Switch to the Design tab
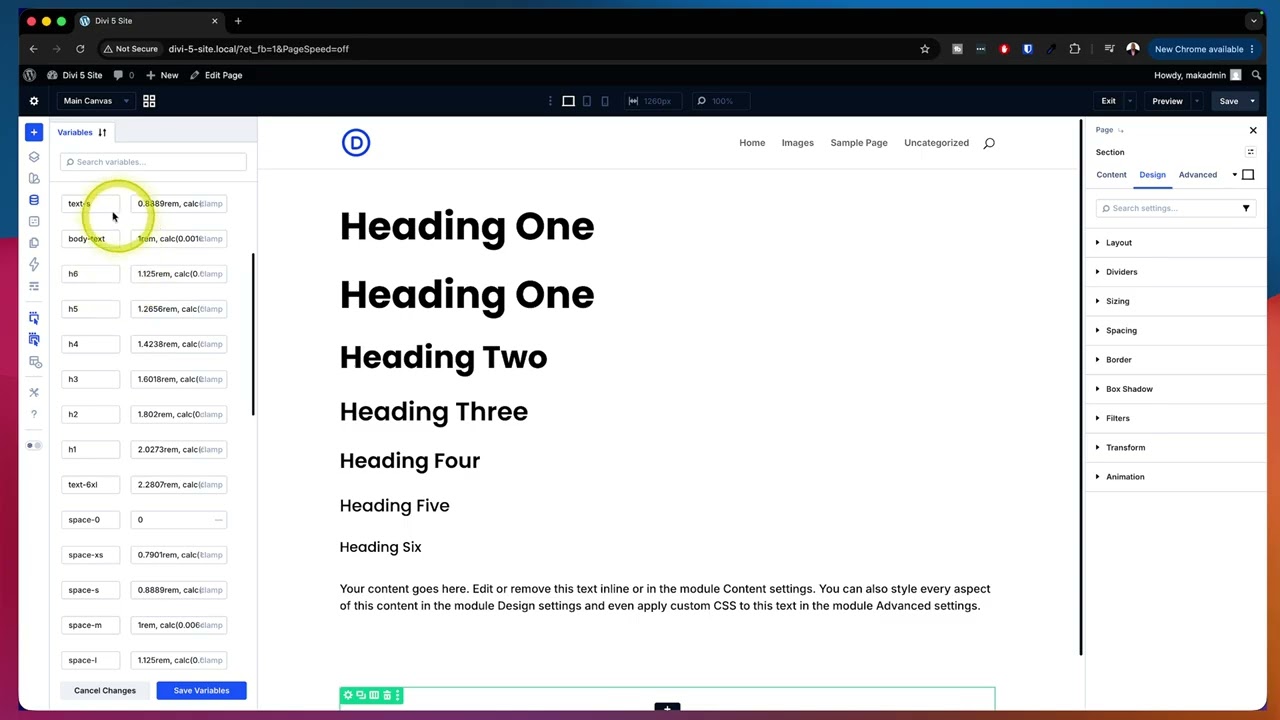This screenshot has width=1280, height=720. 1152,175
